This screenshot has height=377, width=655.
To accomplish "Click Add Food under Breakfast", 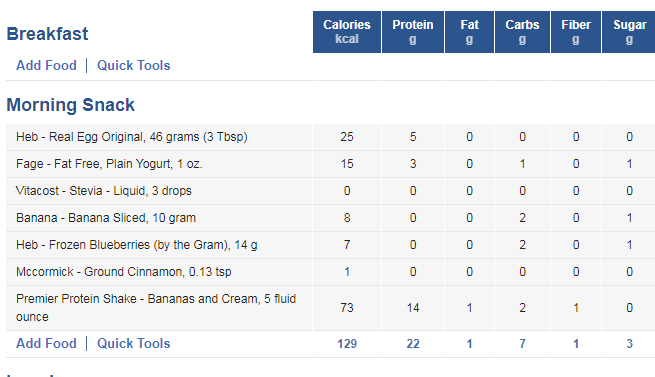I will click(46, 66).
